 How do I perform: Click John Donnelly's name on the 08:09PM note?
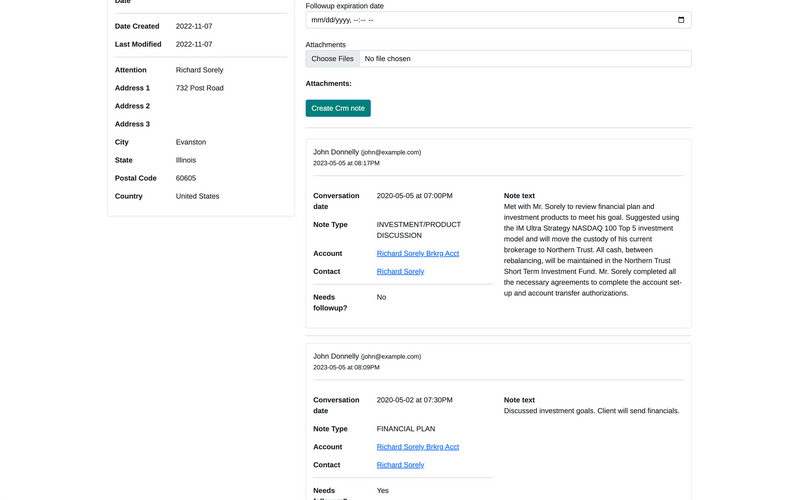click(335, 356)
